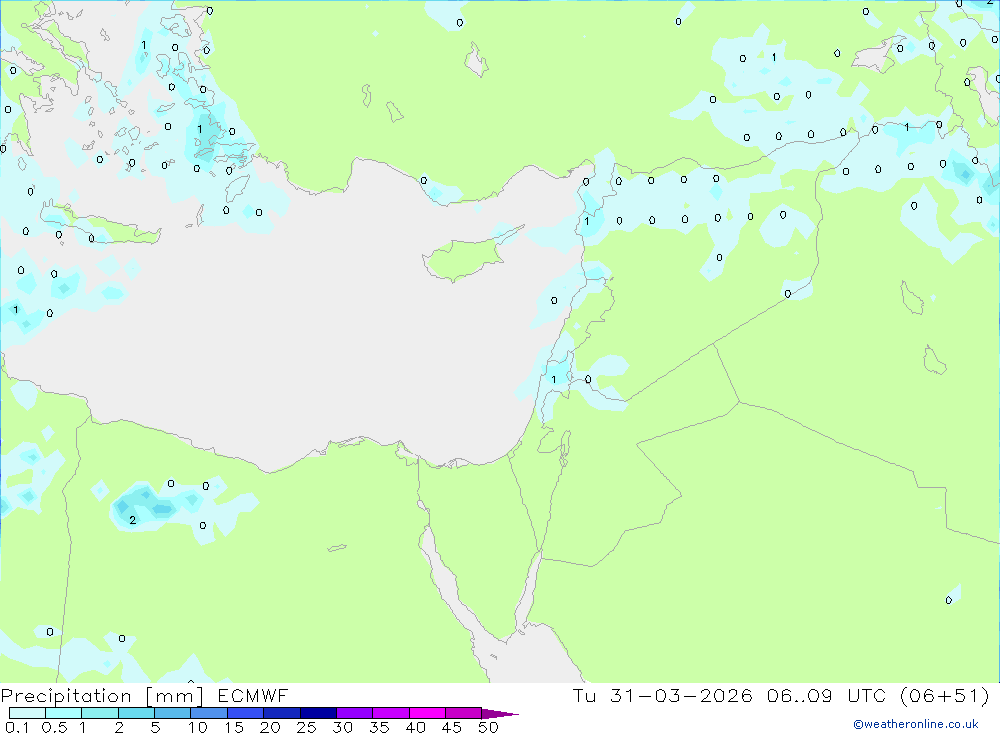Click the 0.1–0.5 mm lightest cyan legend swatch
This screenshot has height=733, width=1000.
coord(27,713)
